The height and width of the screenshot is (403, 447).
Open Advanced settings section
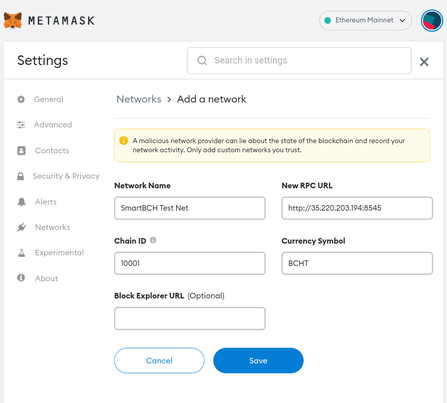(x=53, y=125)
